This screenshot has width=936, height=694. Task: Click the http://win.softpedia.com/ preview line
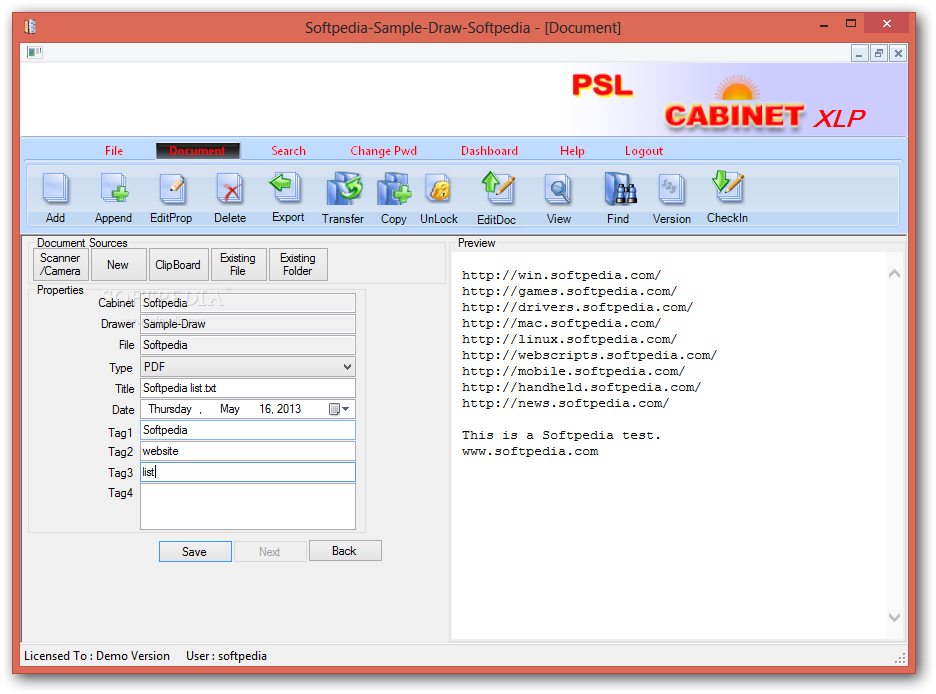coord(561,276)
